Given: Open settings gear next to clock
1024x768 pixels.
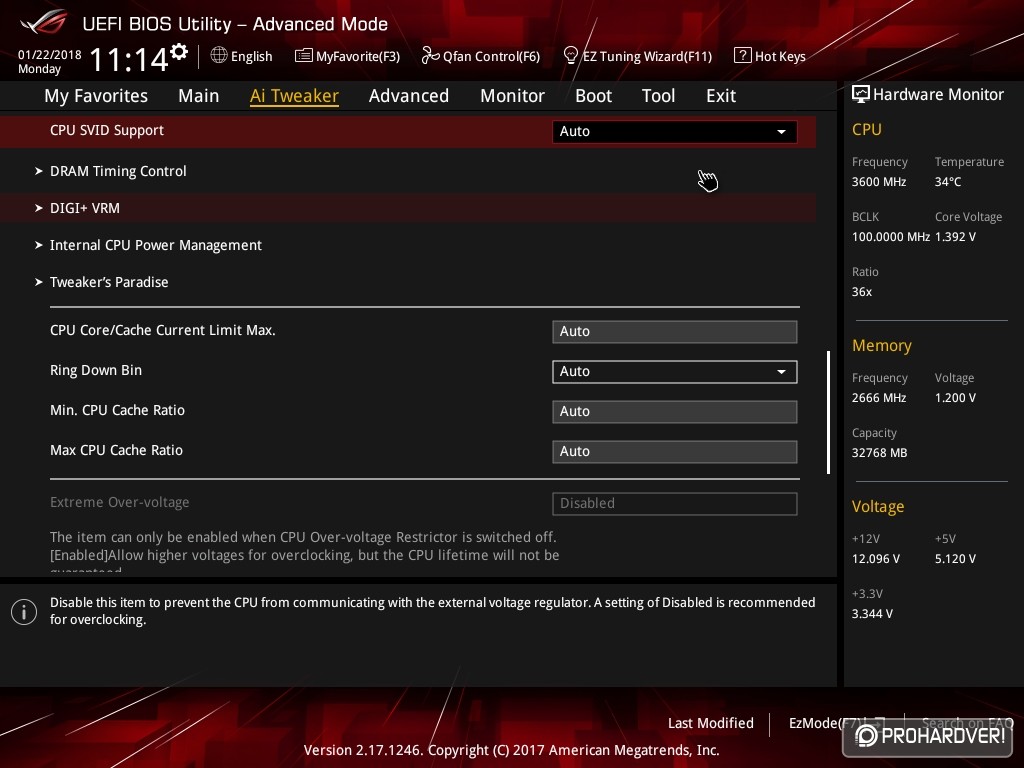Looking at the screenshot, I should coord(179,52).
